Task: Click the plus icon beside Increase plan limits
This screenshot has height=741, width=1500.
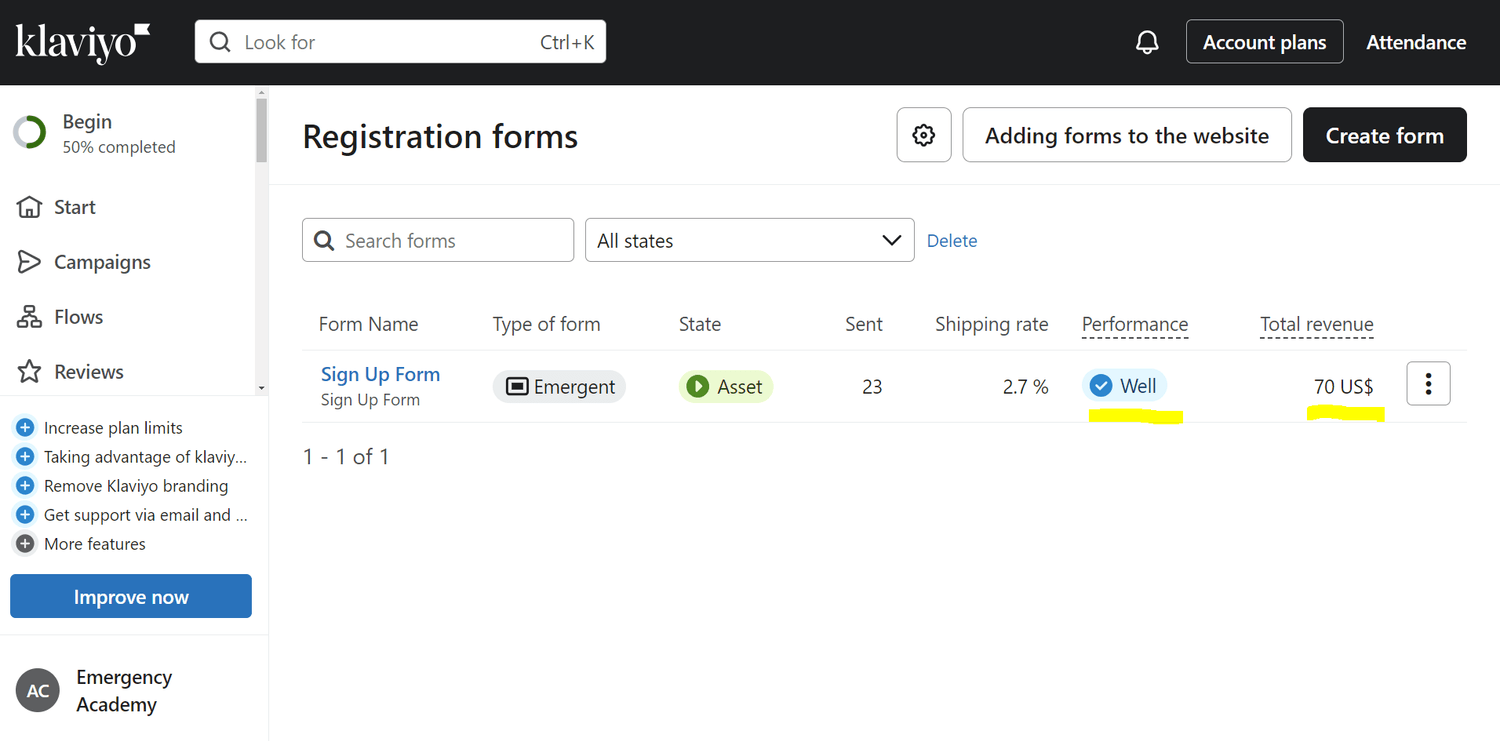Action: pyautogui.click(x=25, y=428)
